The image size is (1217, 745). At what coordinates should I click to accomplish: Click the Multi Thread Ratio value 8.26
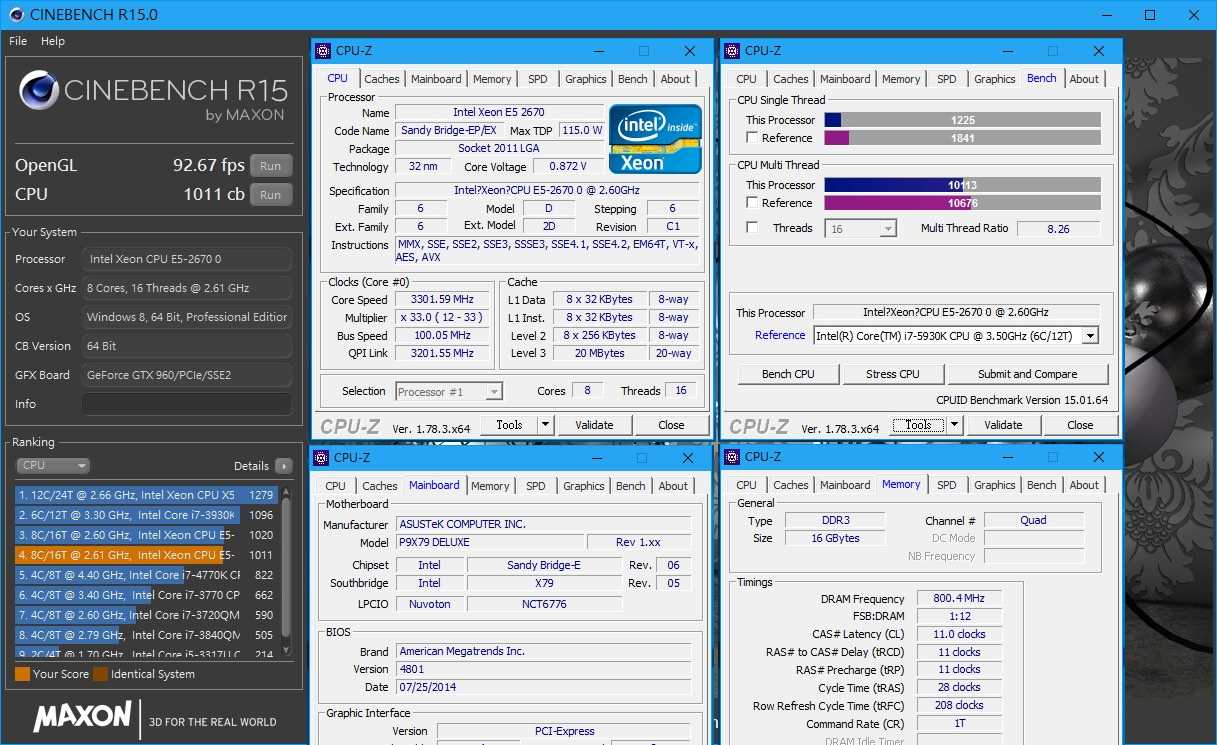tap(1058, 229)
